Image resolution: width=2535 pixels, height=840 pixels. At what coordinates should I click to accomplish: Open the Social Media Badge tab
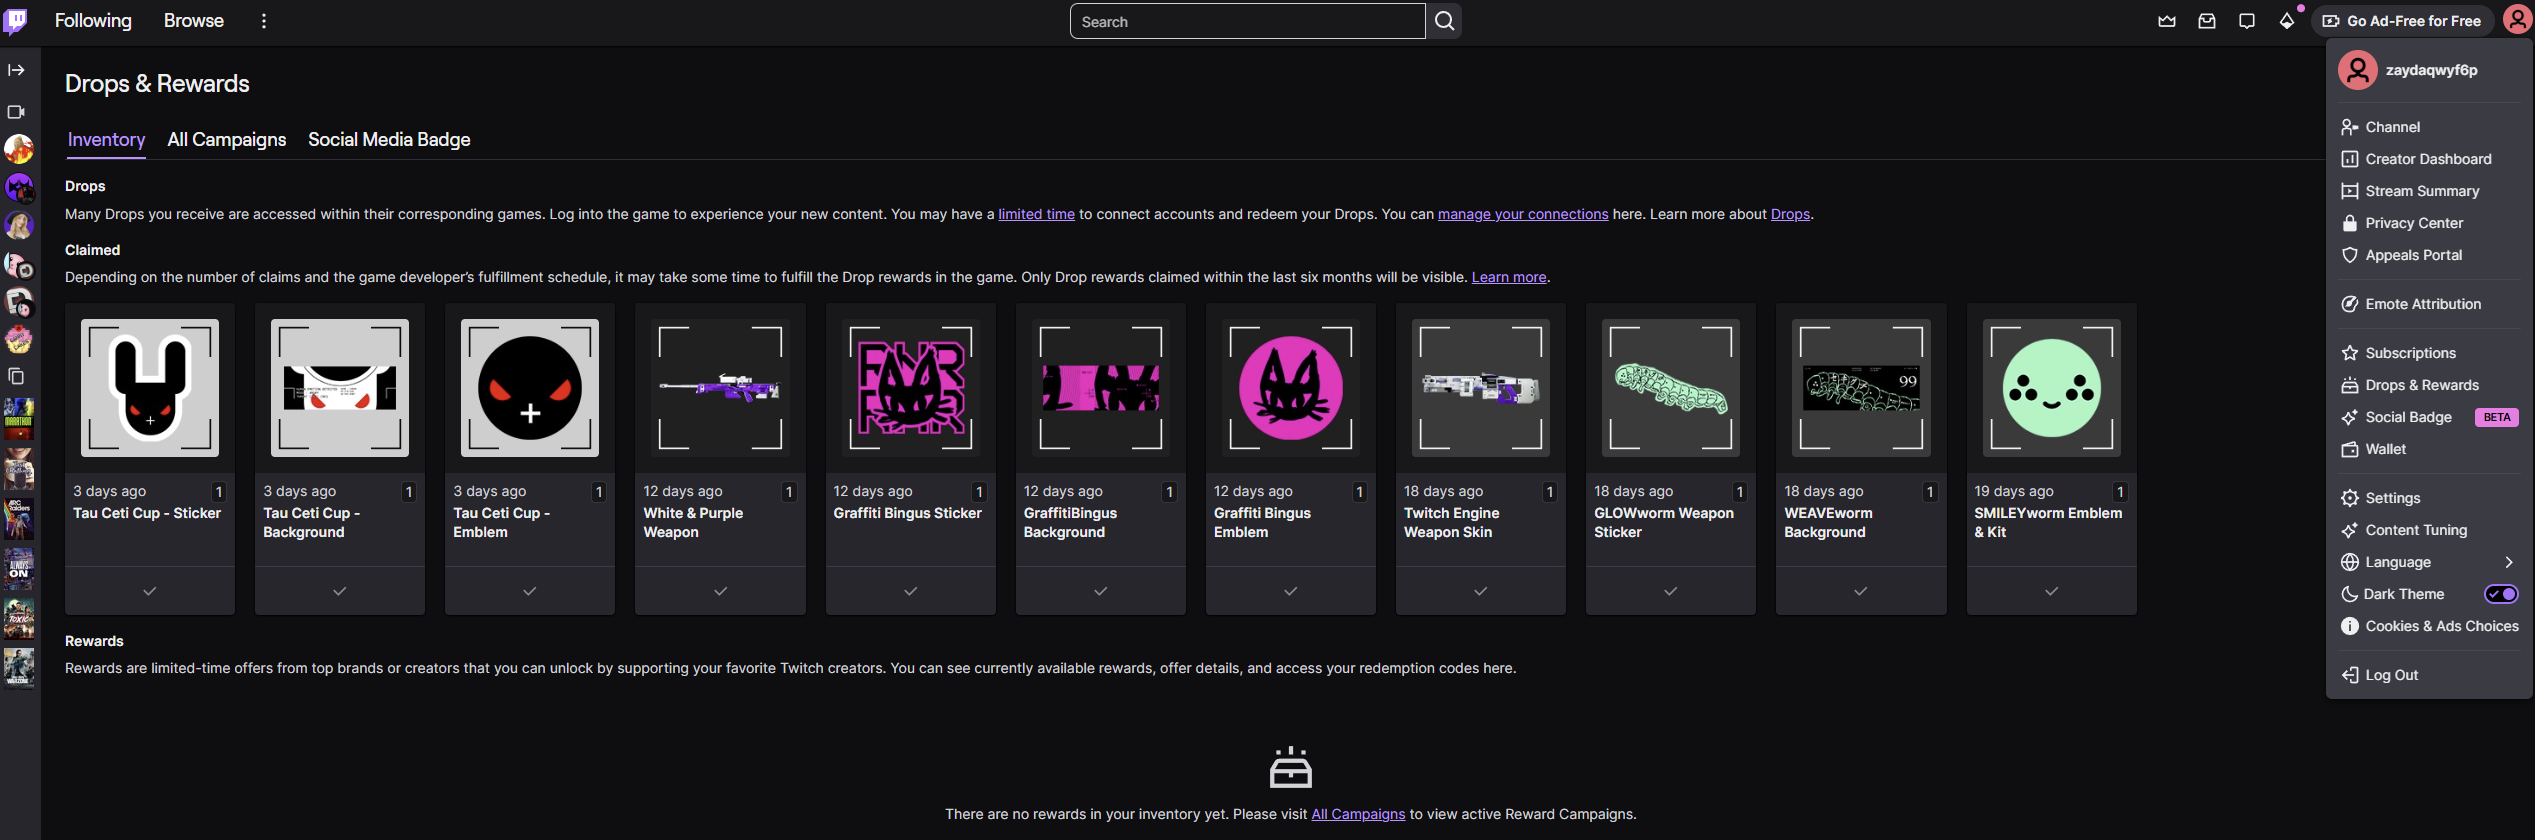point(389,140)
